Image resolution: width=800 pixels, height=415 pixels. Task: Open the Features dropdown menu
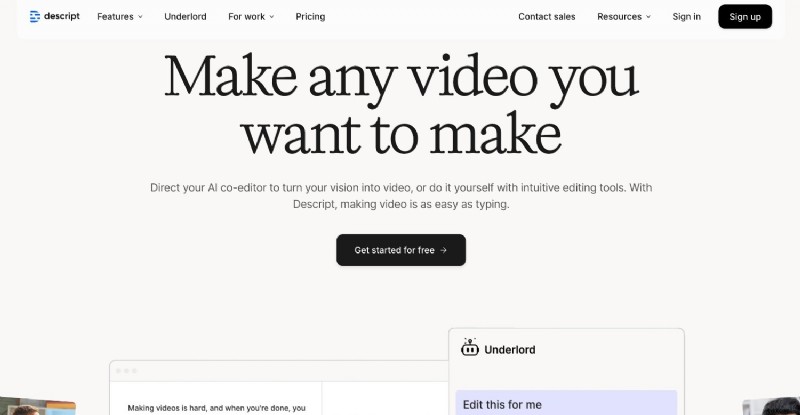pos(120,17)
